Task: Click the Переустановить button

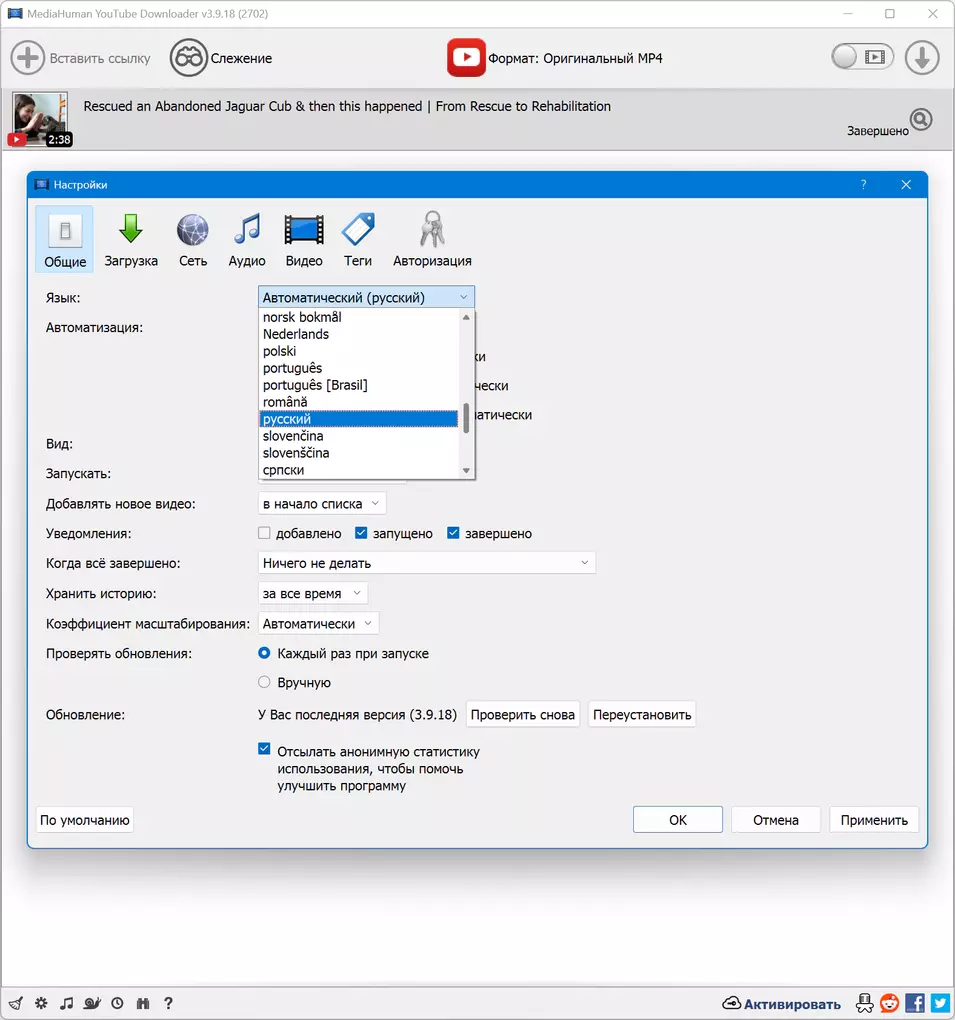Action: [x=642, y=714]
